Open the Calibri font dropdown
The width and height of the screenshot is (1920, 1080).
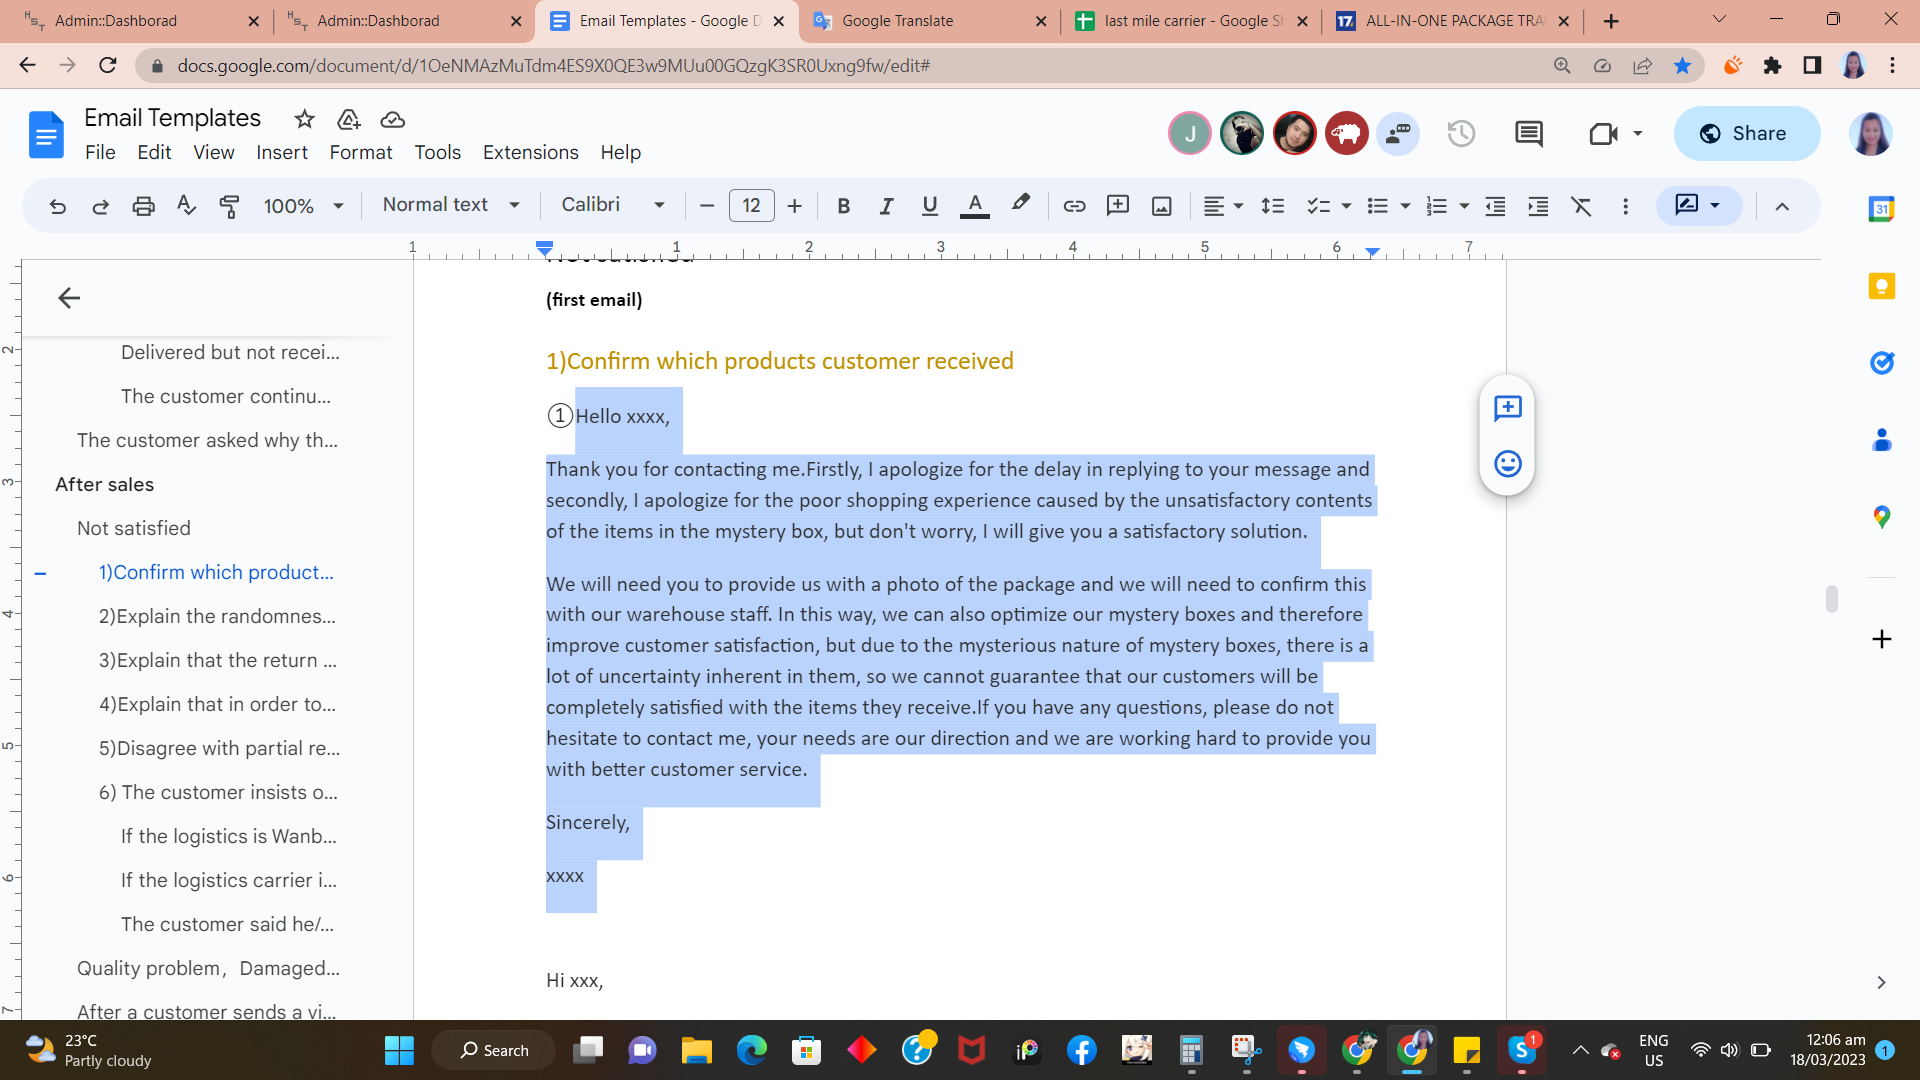click(612, 205)
